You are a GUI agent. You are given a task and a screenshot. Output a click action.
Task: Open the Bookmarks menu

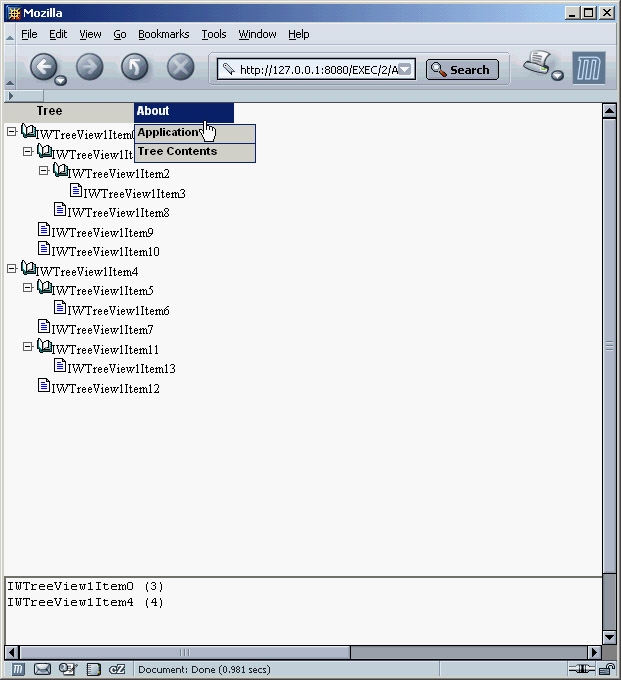(x=163, y=34)
